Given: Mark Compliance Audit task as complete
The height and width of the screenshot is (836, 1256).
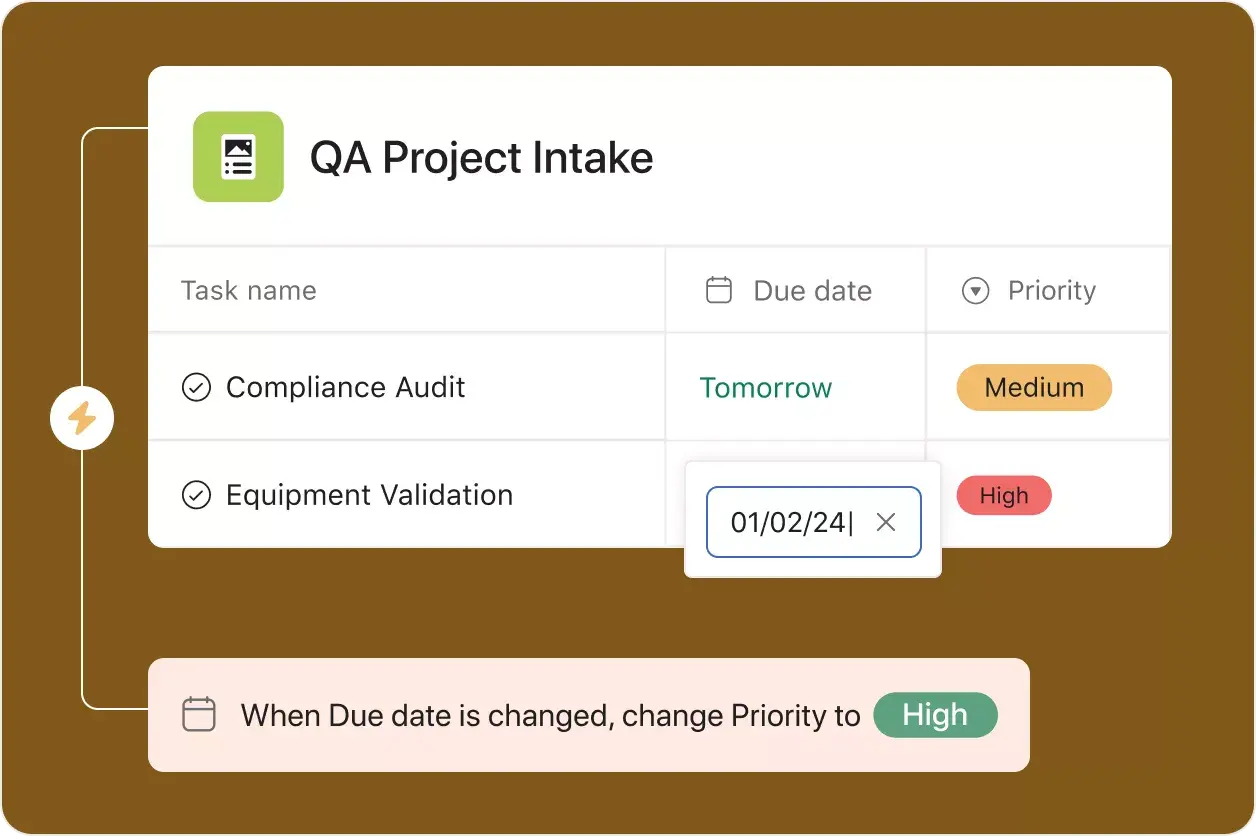Looking at the screenshot, I should 196,388.
